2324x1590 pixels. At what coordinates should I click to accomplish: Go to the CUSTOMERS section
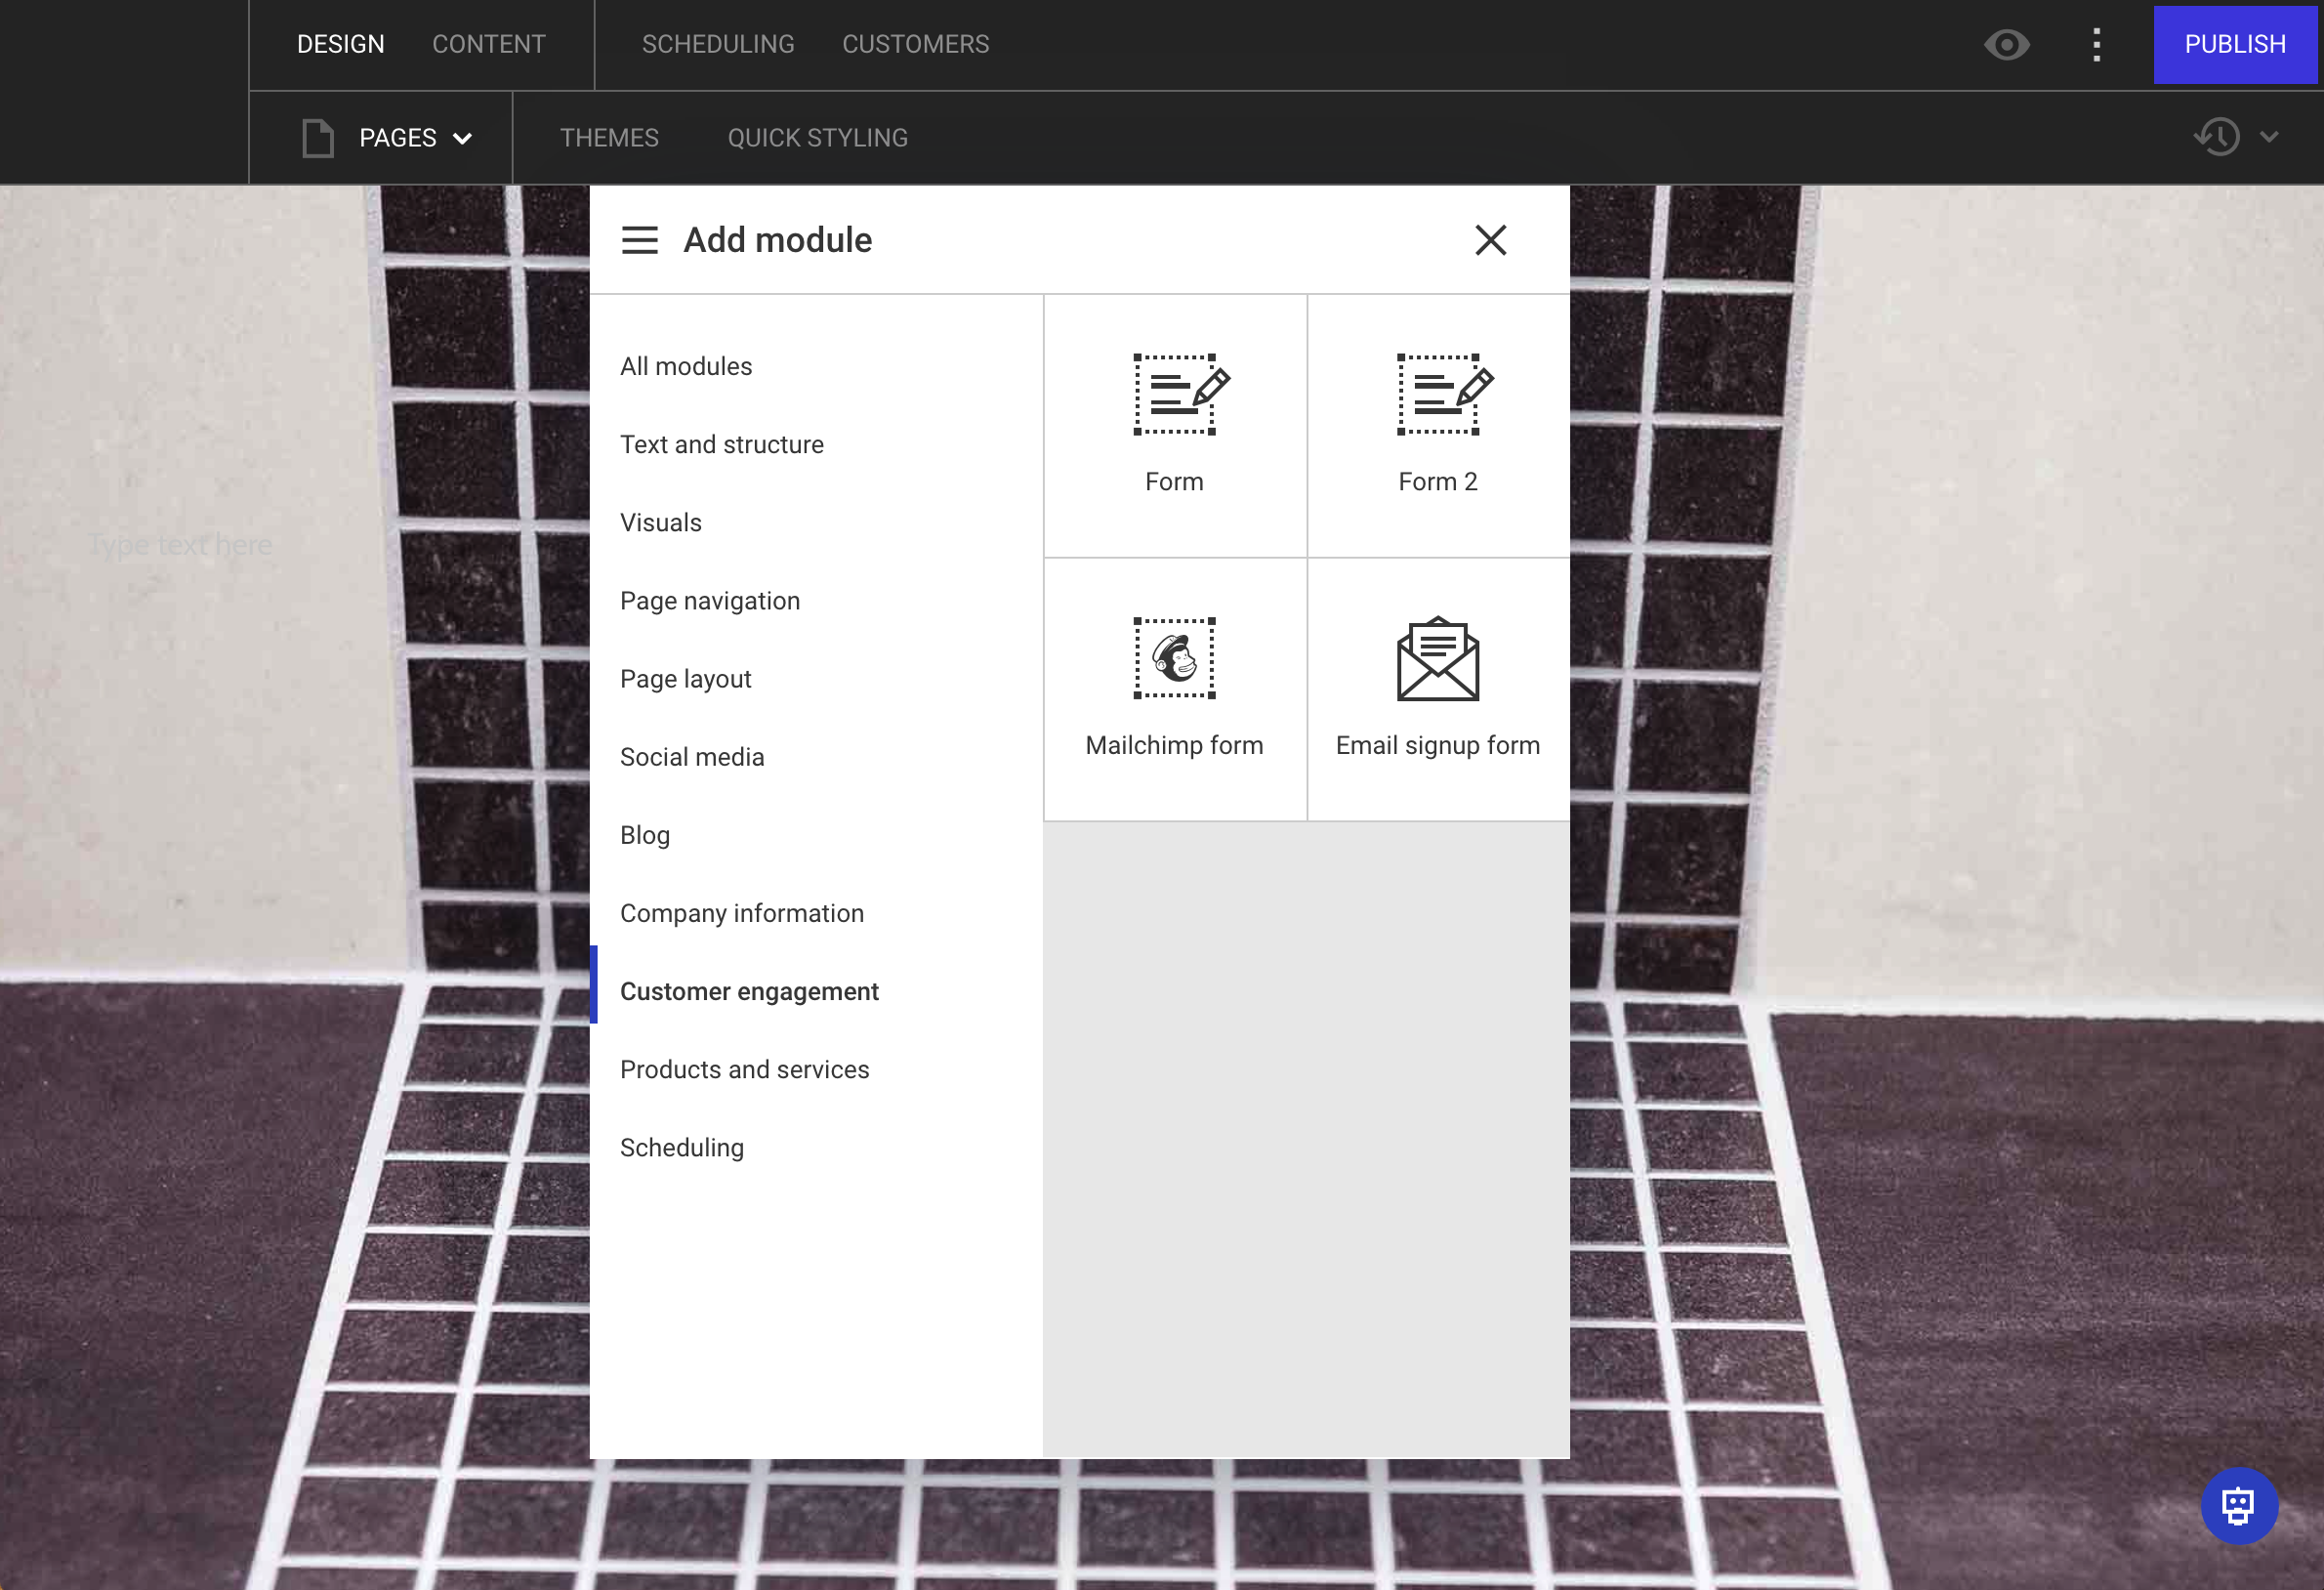[x=915, y=44]
